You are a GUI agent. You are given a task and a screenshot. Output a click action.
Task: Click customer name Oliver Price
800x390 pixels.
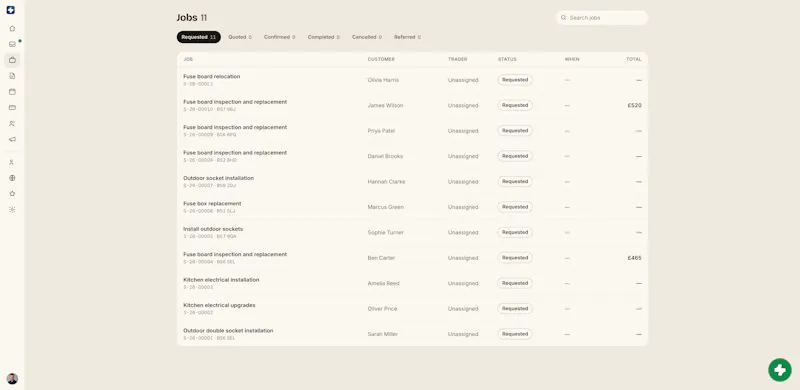382,309
